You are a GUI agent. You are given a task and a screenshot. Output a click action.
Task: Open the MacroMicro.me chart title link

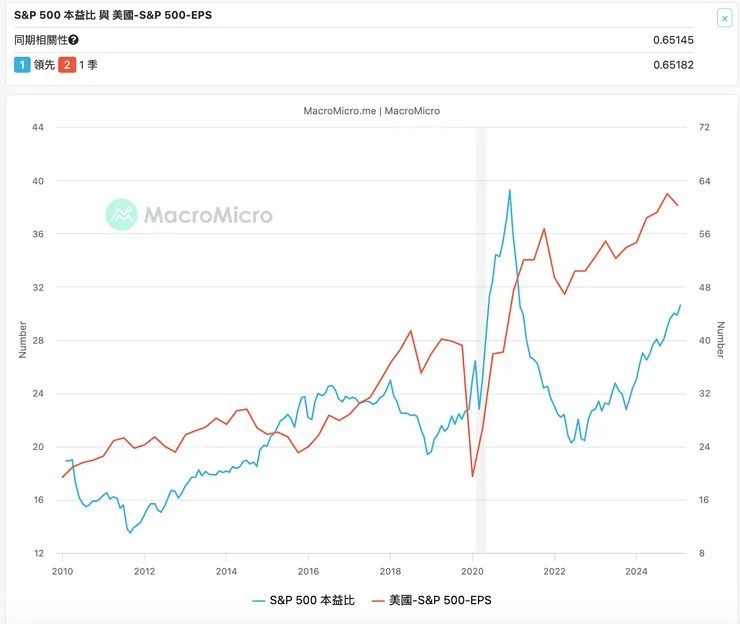pos(371,111)
